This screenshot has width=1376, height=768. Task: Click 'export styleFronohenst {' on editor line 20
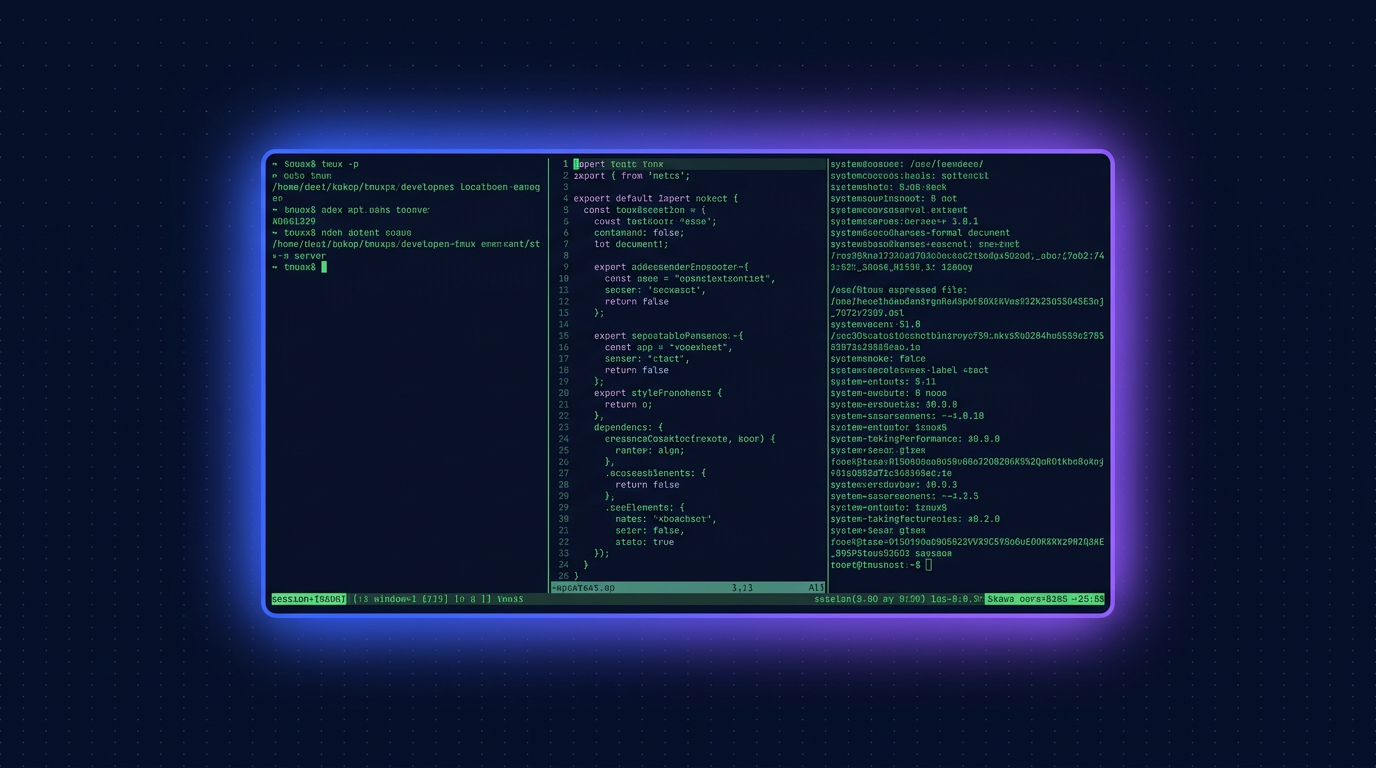point(658,393)
